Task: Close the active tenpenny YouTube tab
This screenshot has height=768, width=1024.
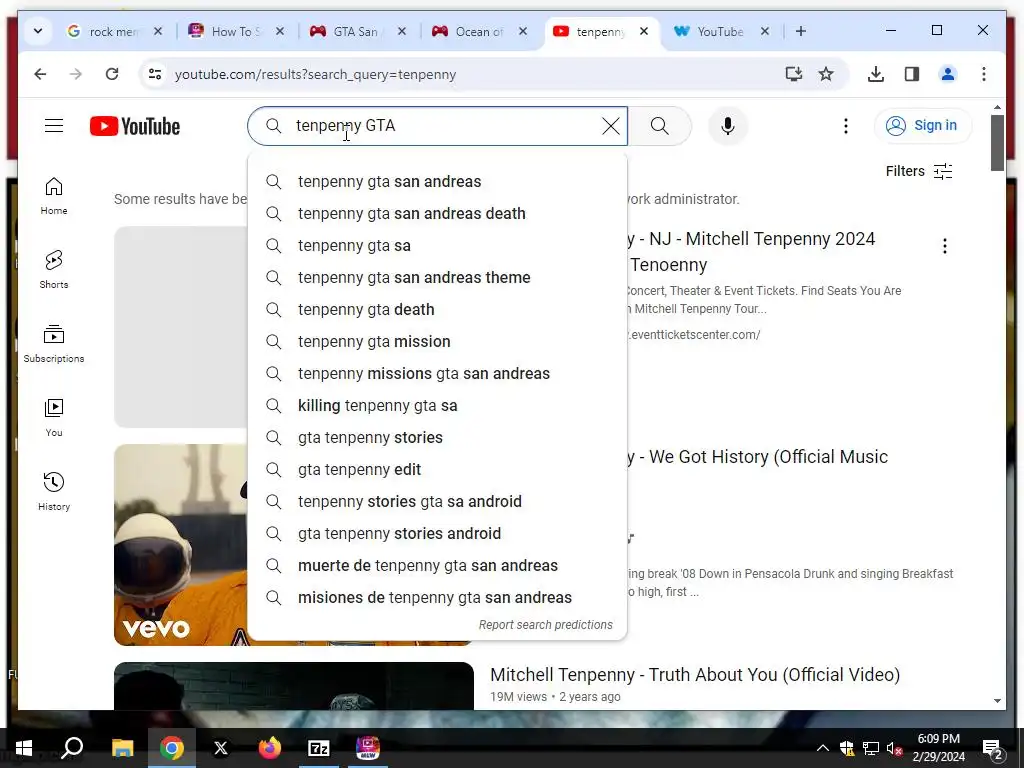Action: click(643, 31)
